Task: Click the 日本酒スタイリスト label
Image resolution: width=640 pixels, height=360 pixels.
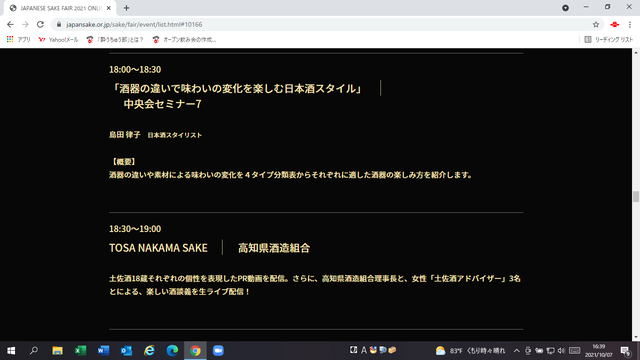Action: point(175,135)
